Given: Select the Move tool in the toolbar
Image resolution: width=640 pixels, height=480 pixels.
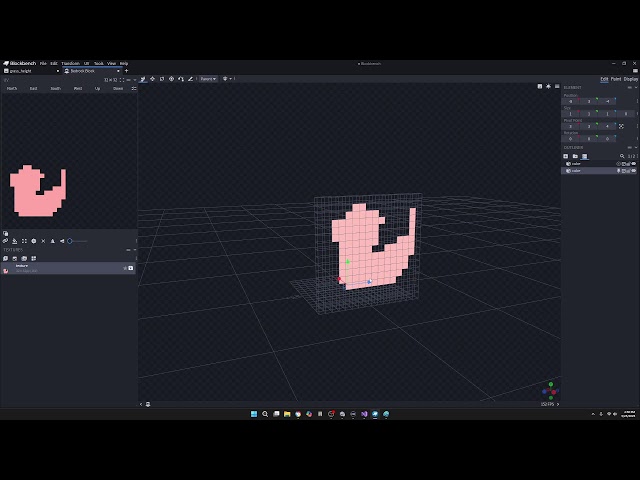Looking at the screenshot, I should coord(143,79).
